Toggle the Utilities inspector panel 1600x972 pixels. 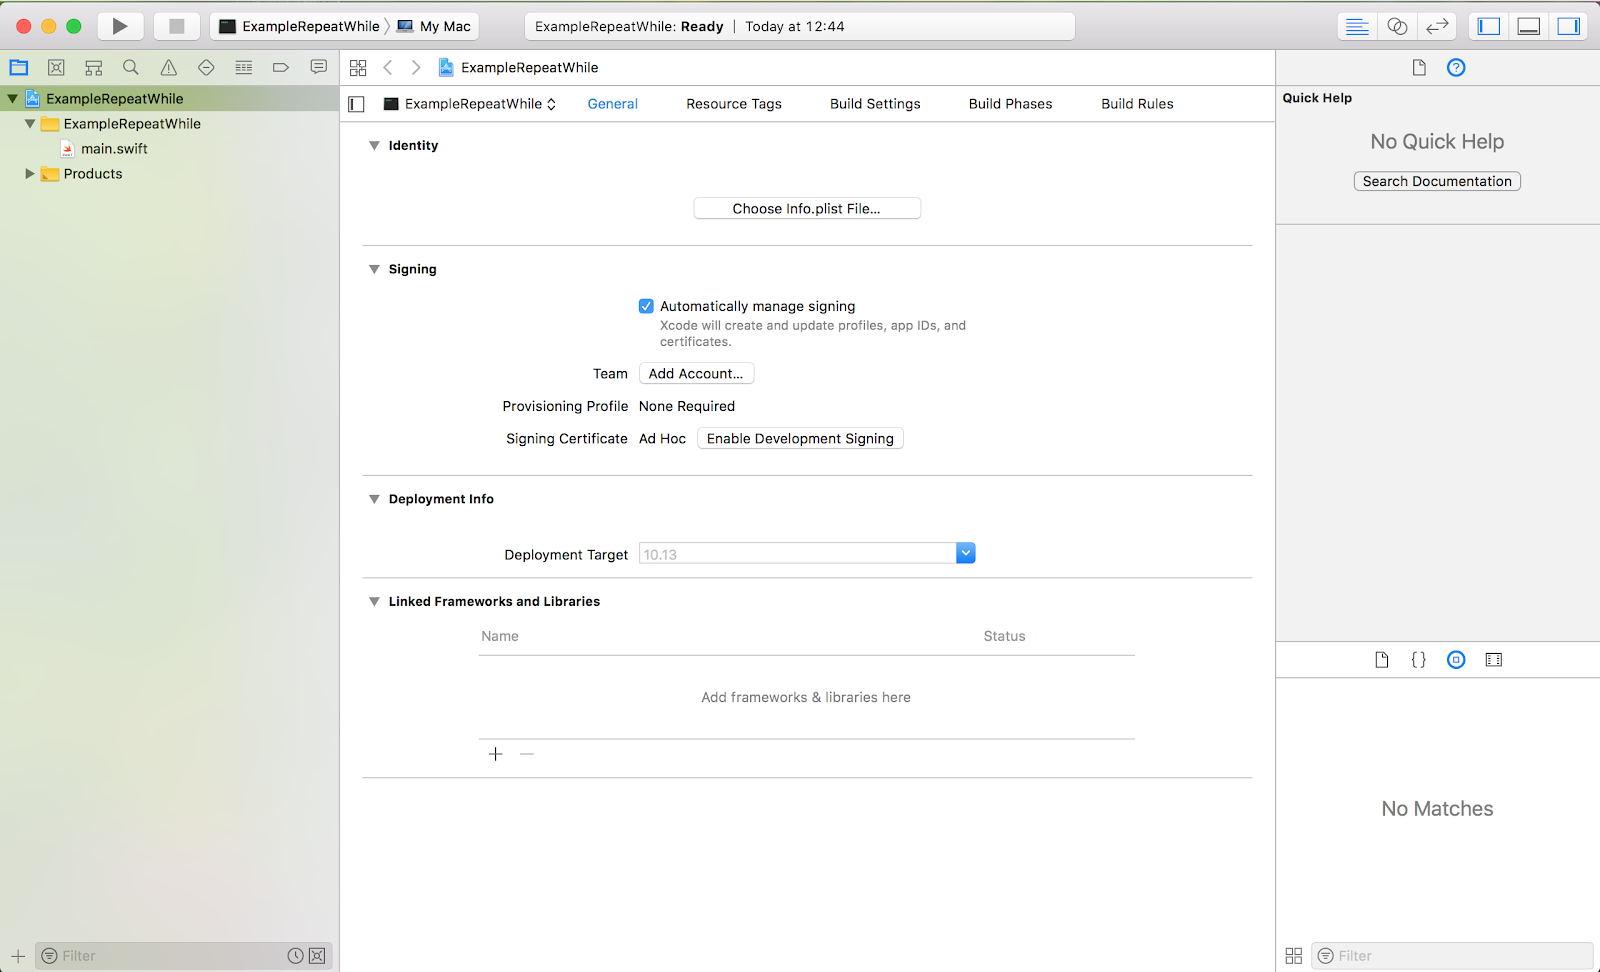click(1569, 26)
